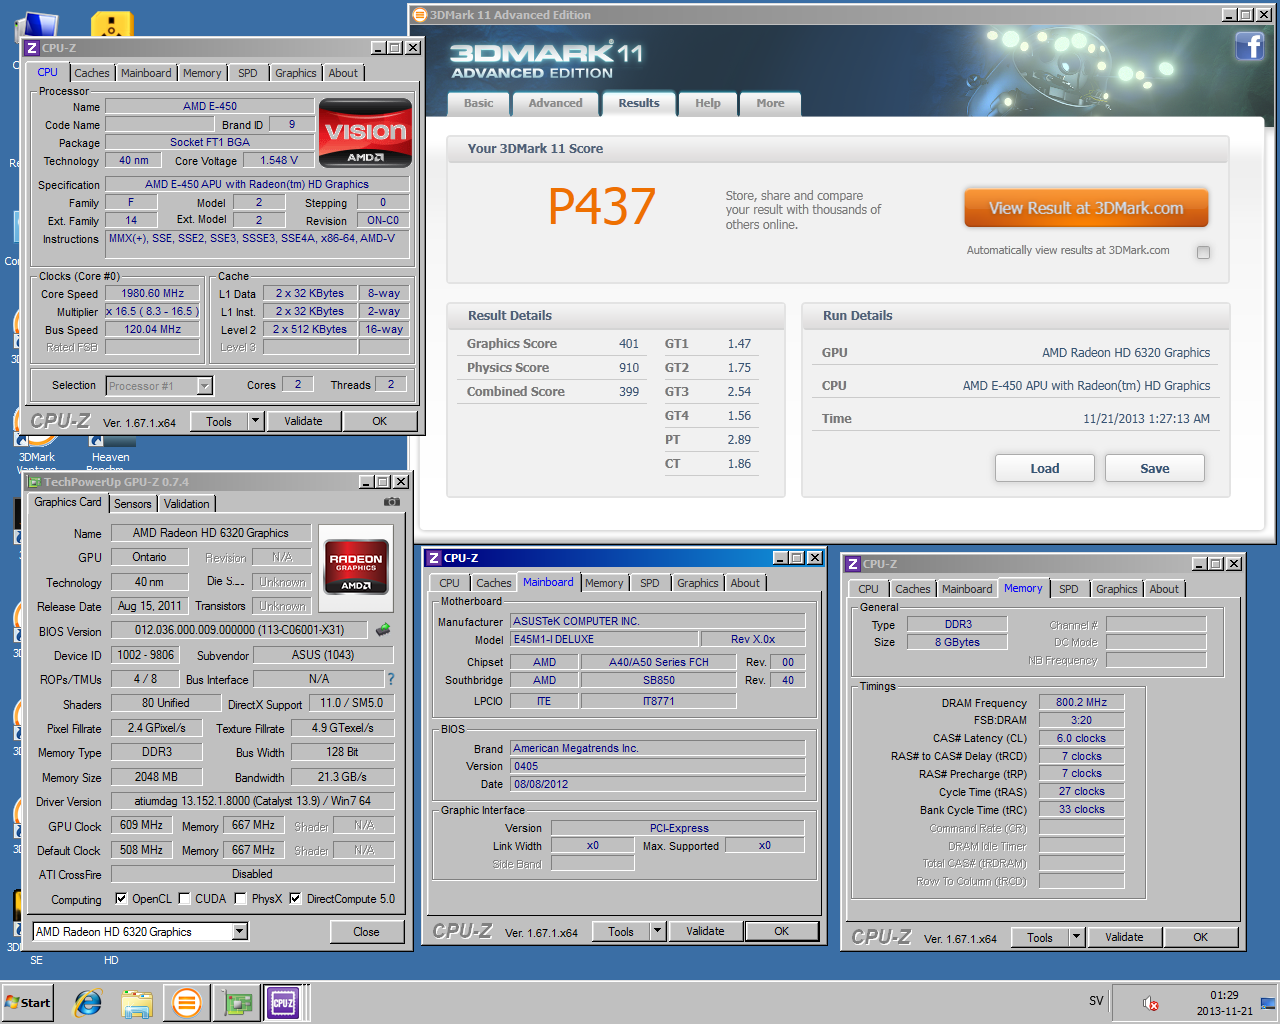Viewport: 1280px width, 1024px height.
Task: Click Validate in the CPU-Z CPU window
Action: click(x=303, y=421)
